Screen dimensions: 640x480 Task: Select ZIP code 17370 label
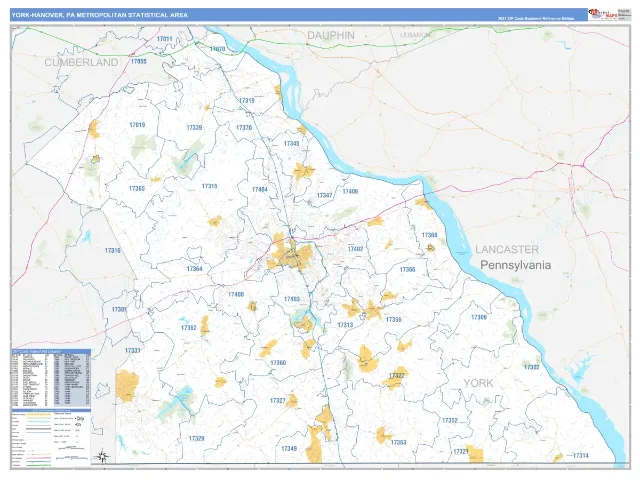click(x=244, y=128)
